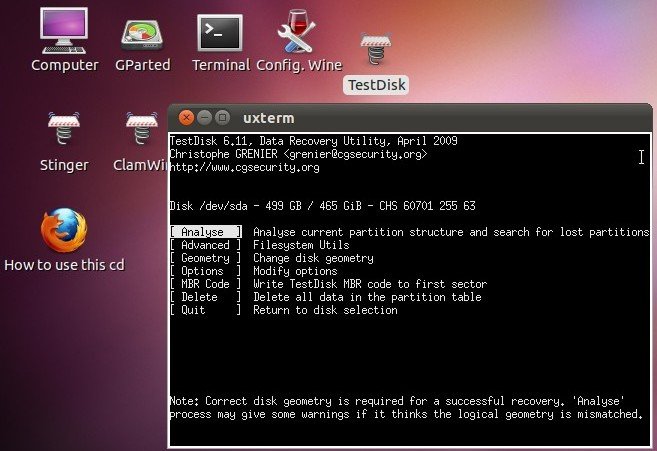Click 'Write TestDisk MBR code to first sector'
Image resolution: width=657 pixels, height=451 pixels.
(x=370, y=284)
